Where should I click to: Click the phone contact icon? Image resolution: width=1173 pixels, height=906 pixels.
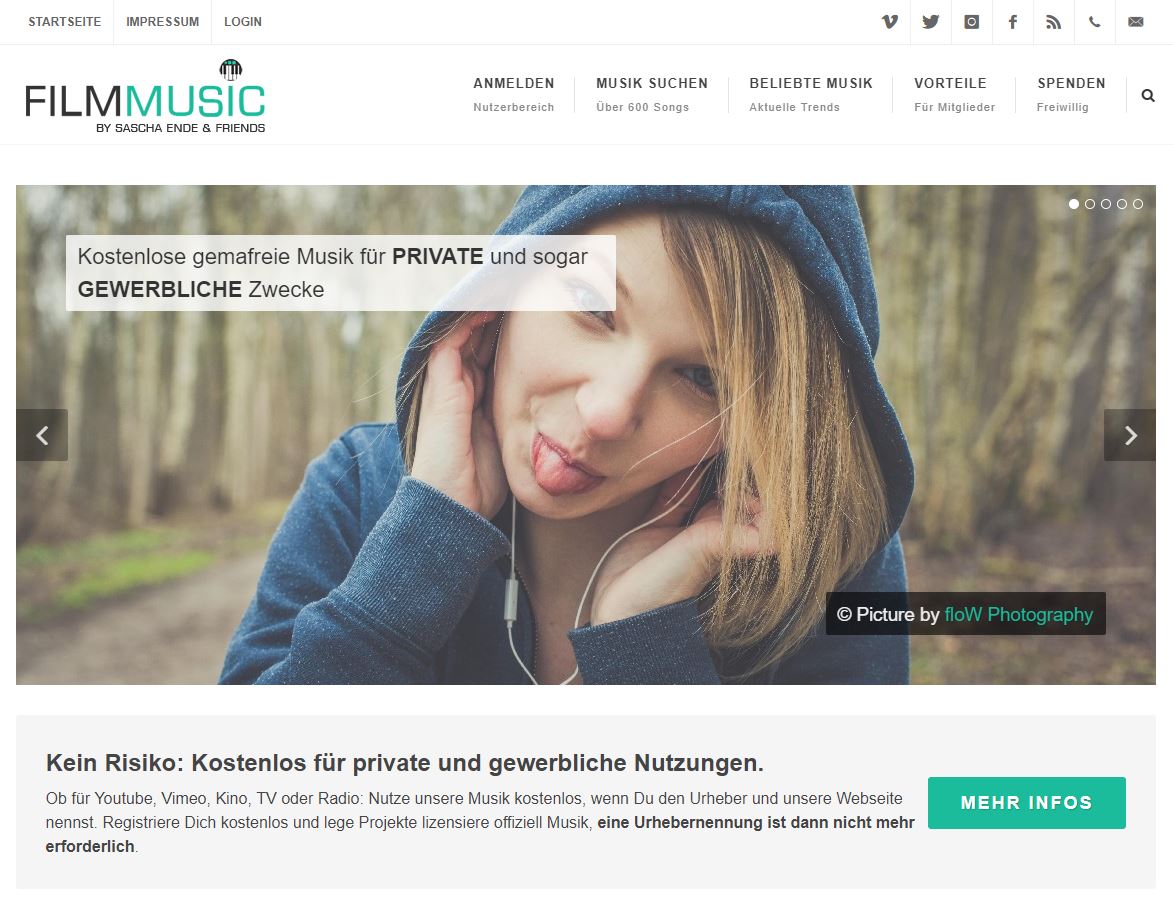[1094, 22]
